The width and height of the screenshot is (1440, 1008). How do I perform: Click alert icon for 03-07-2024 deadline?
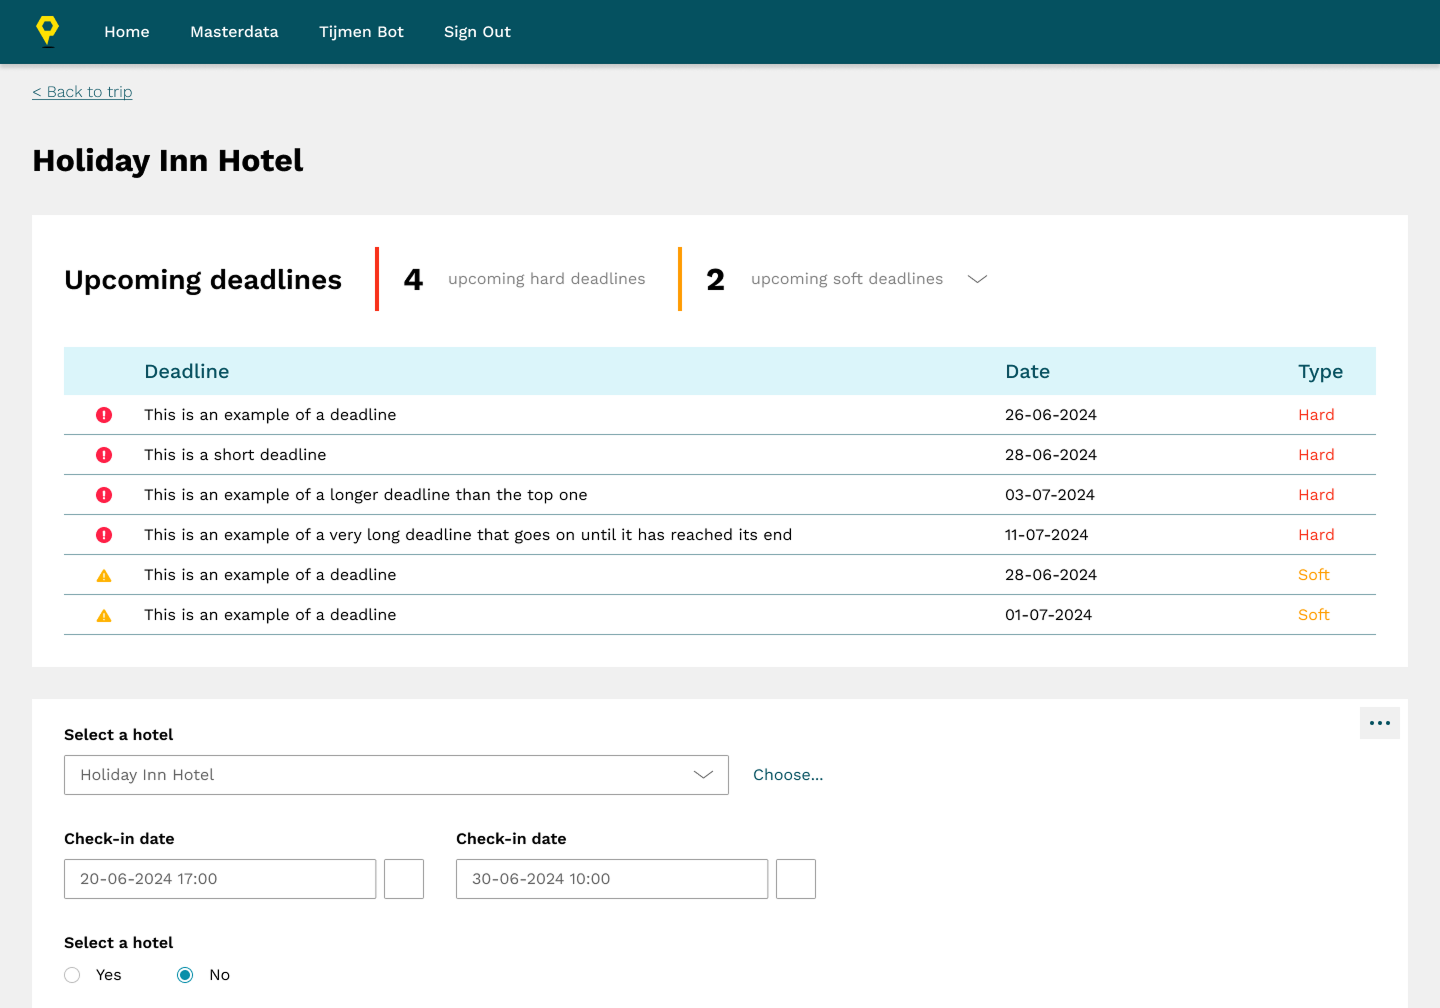104,495
